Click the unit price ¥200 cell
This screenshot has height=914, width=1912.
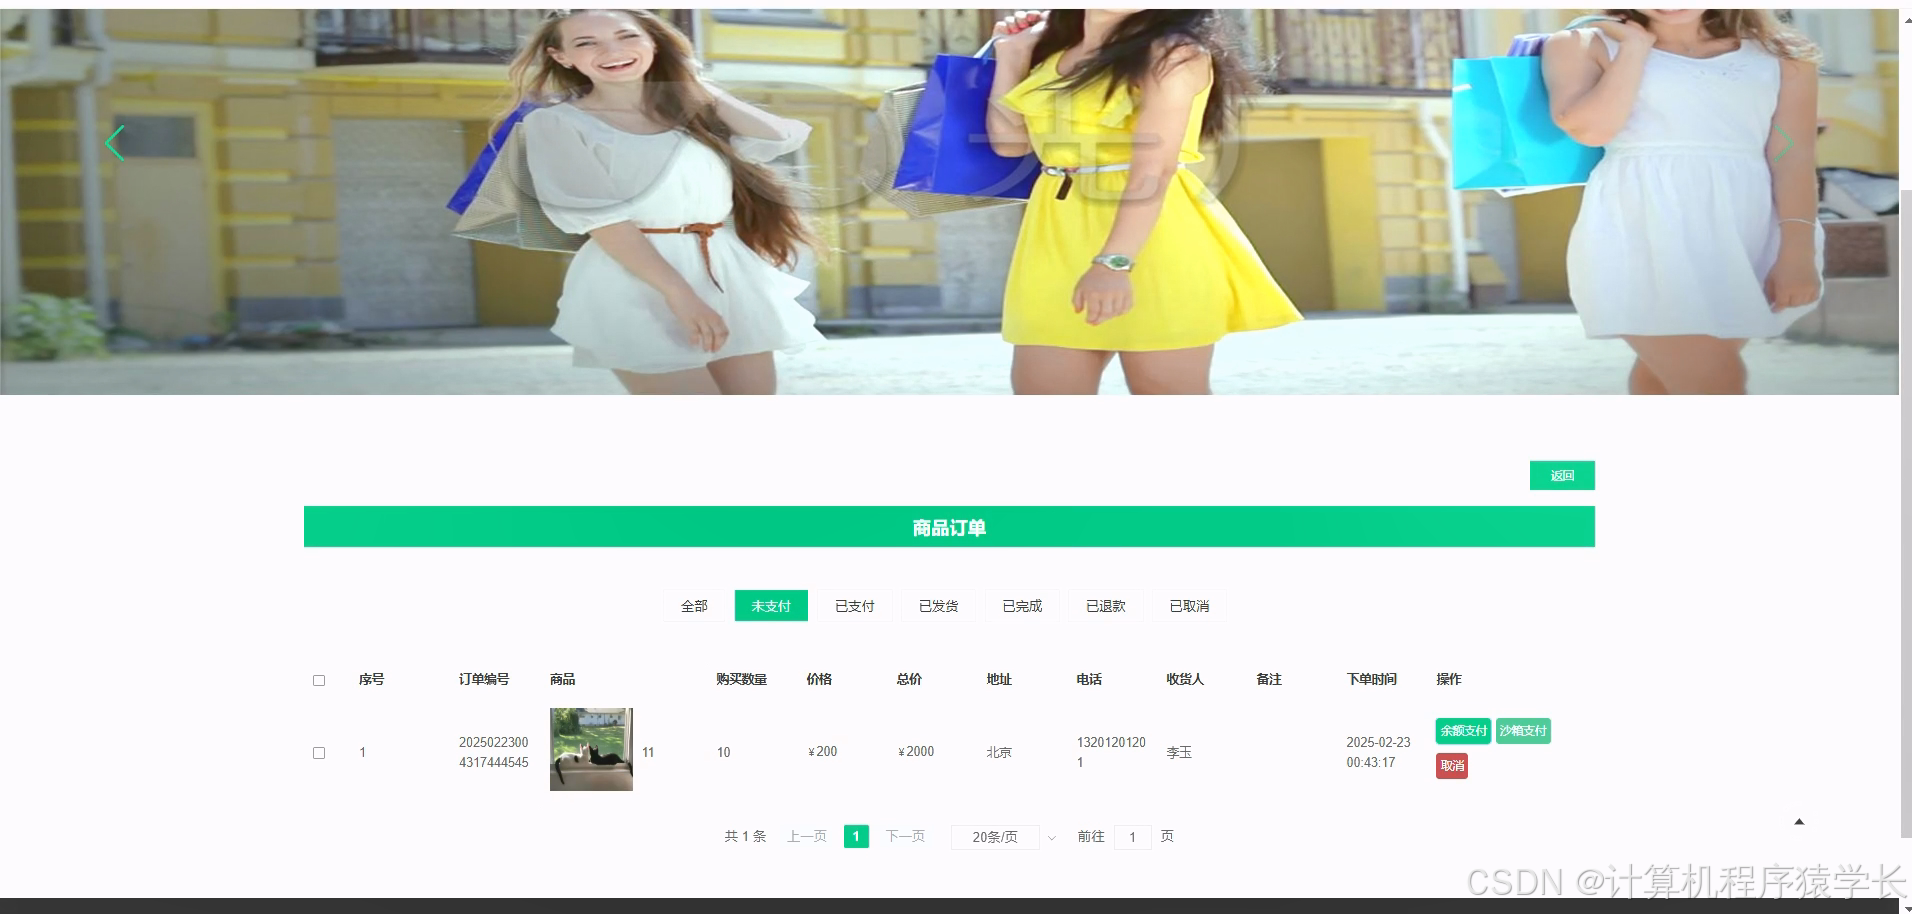(822, 752)
